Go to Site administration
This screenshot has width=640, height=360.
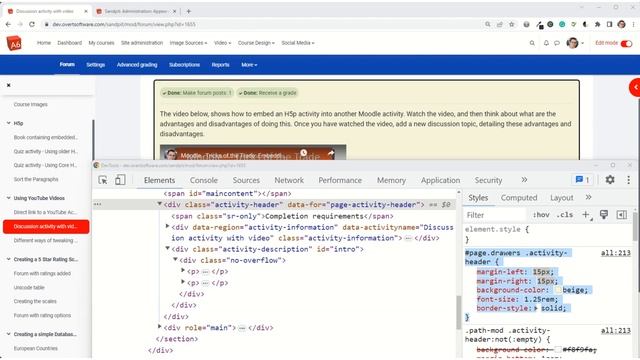(142, 43)
